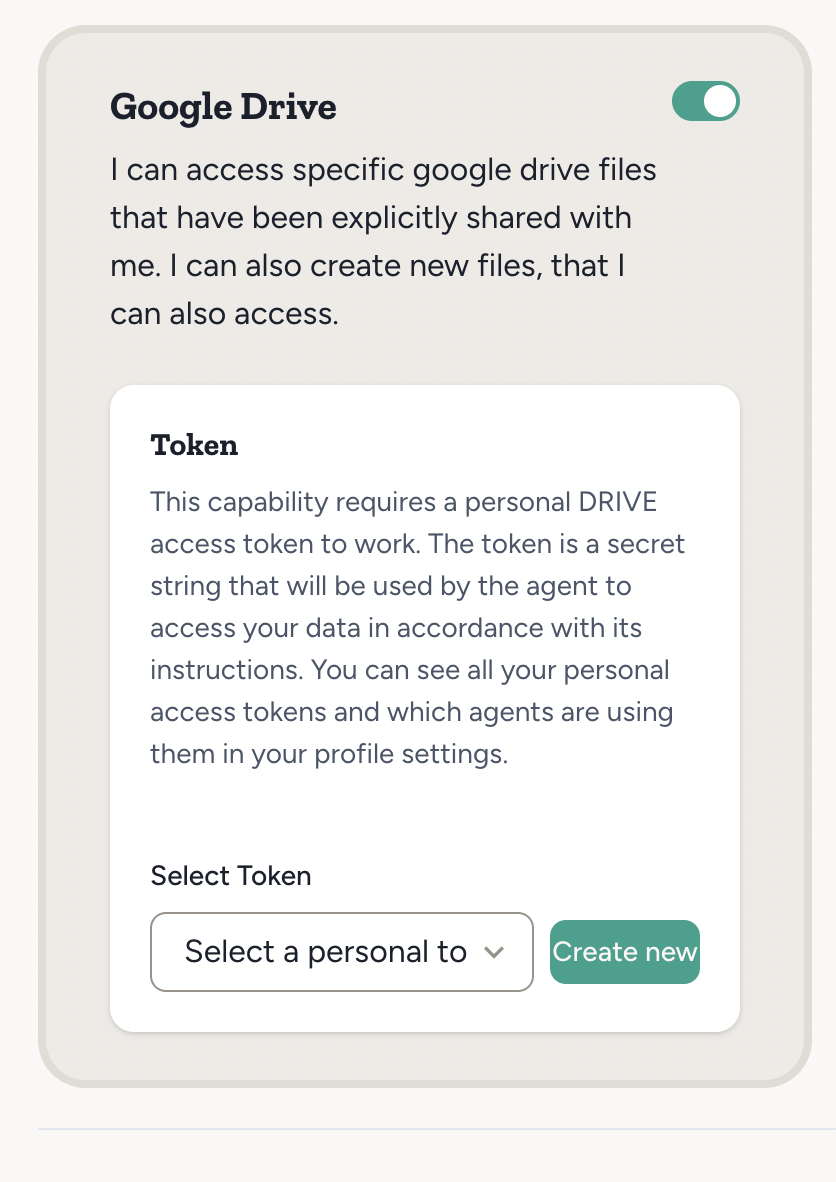This screenshot has width=836, height=1182.
Task: Disable the Google Drive capability toggle
Action: 705,101
